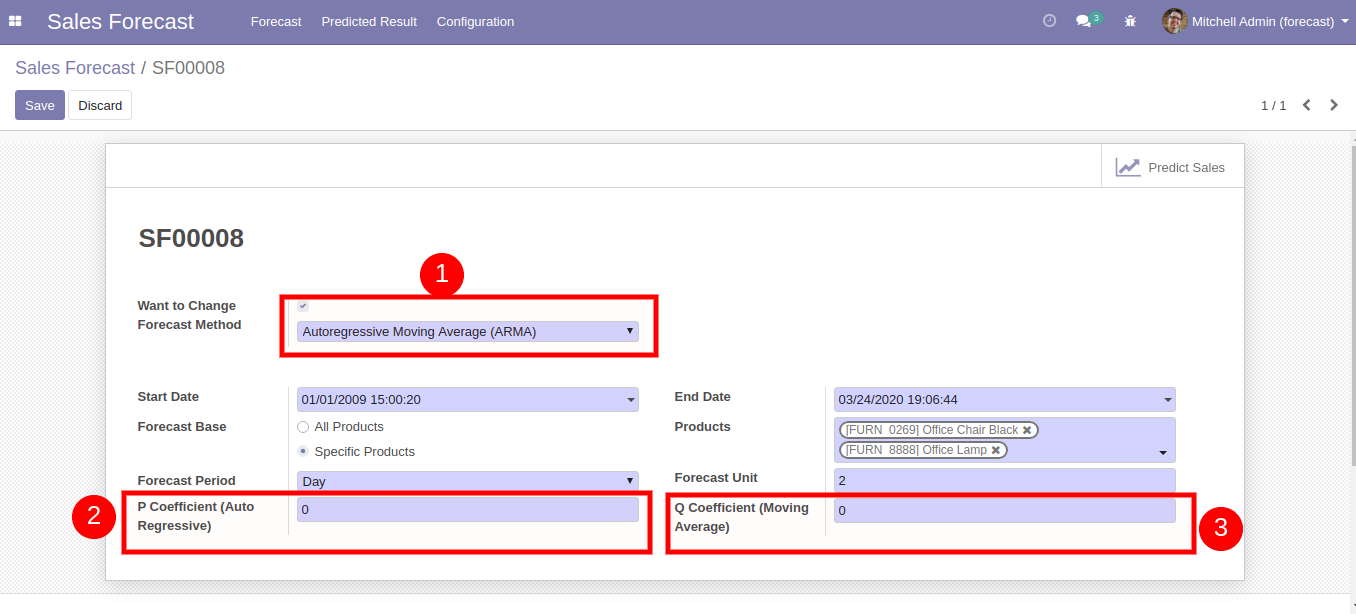Remove Office Chair Black product tag
The image size is (1356, 614).
coord(1027,430)
